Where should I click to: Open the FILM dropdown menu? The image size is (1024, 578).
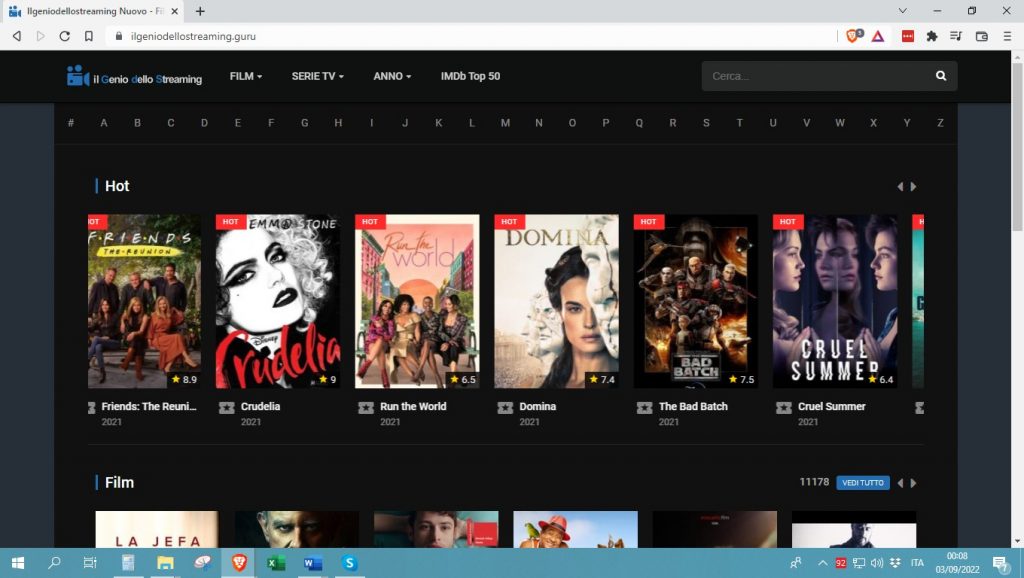coord(245,76)
